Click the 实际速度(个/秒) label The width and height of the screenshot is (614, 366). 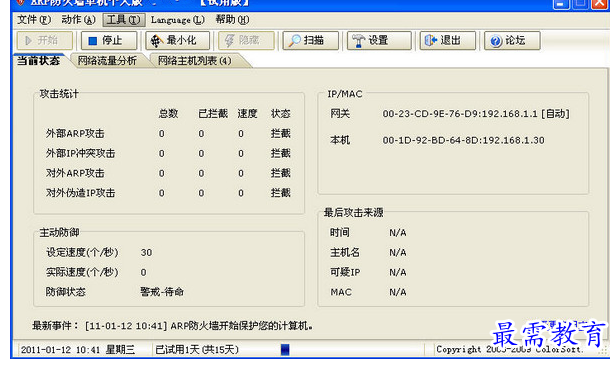point(82,272)
